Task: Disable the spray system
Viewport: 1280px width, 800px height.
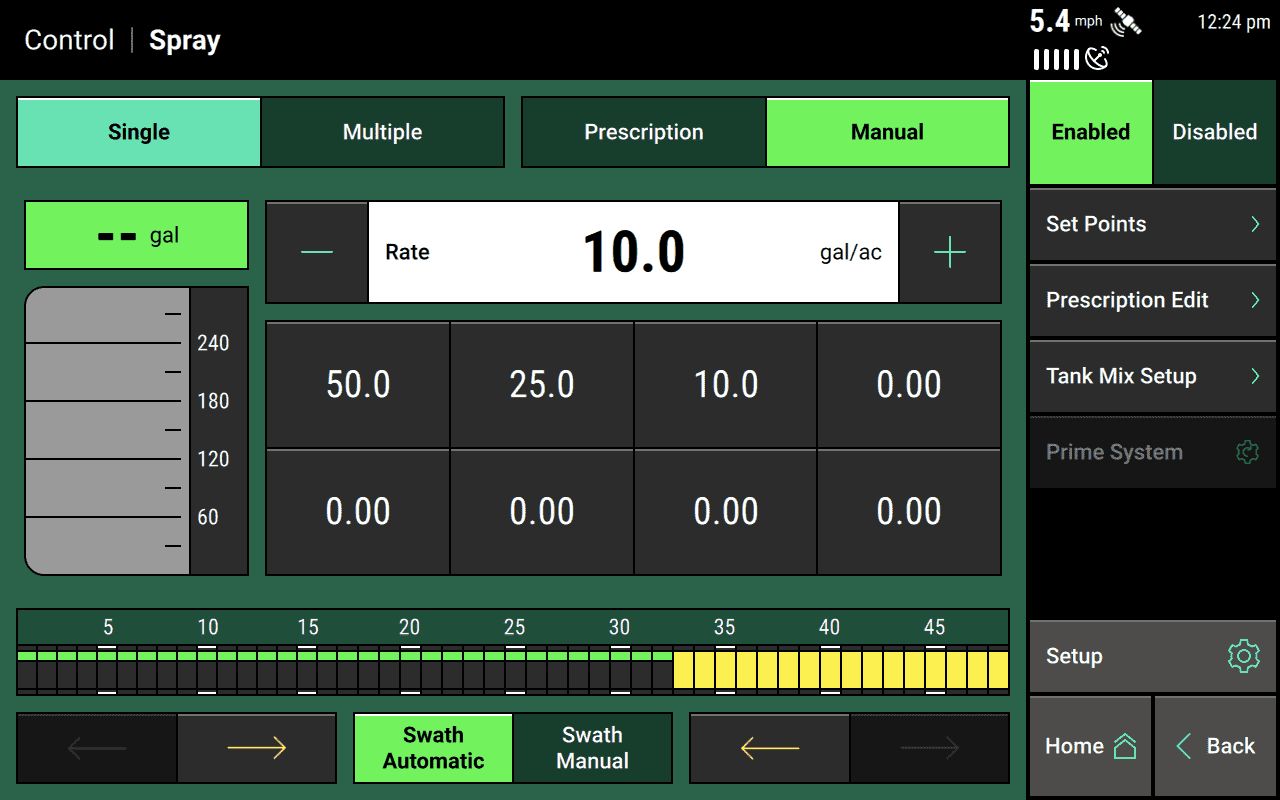Action: (x=1215, y=131)
